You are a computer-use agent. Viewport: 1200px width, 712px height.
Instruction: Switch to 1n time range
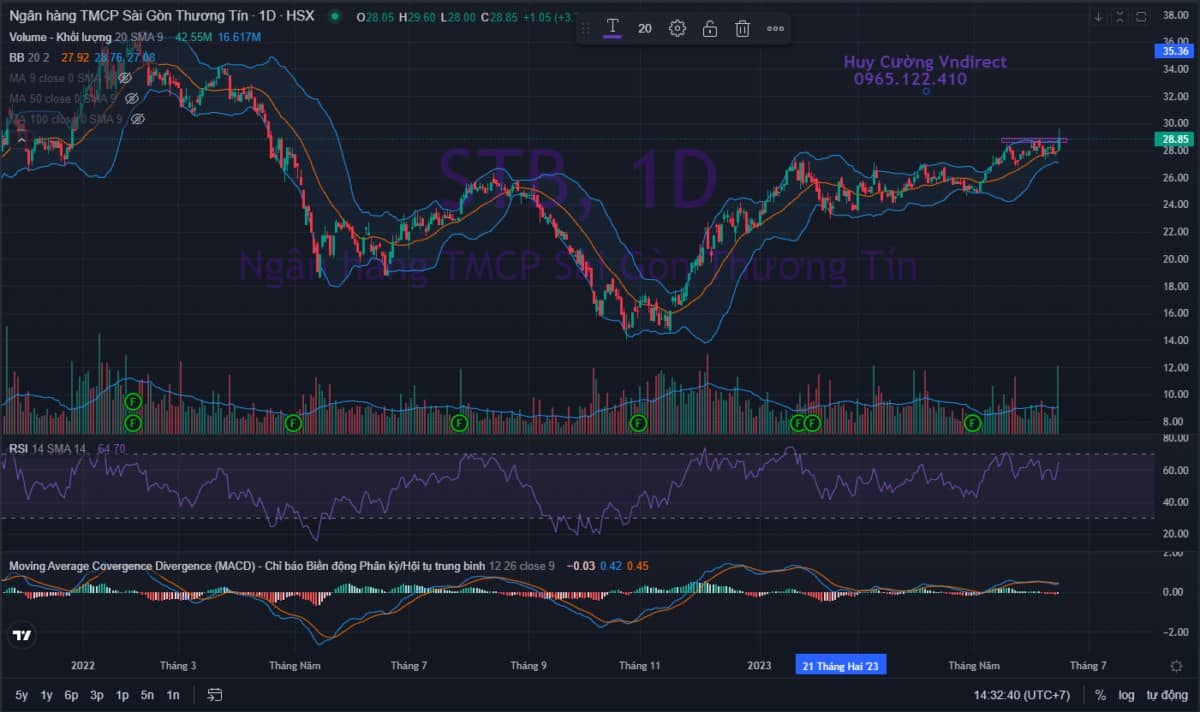tap(173, 695)
